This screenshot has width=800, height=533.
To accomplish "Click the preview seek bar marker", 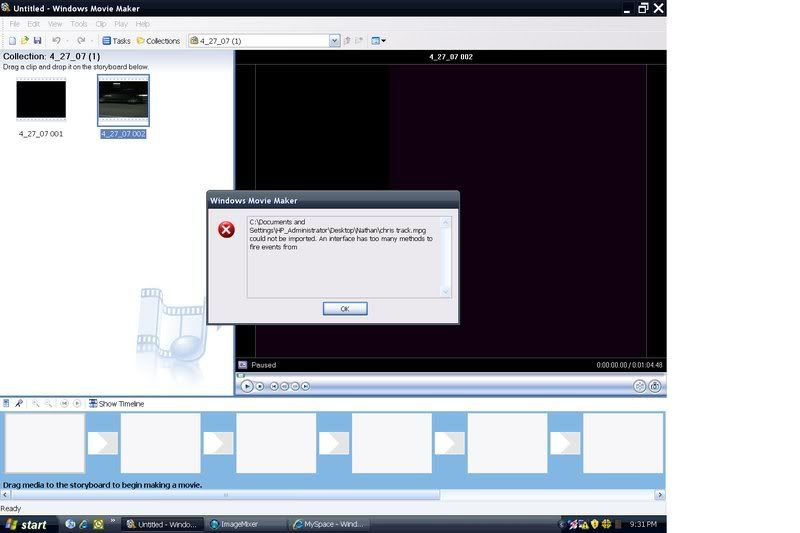I will click(x=241, y=375).
